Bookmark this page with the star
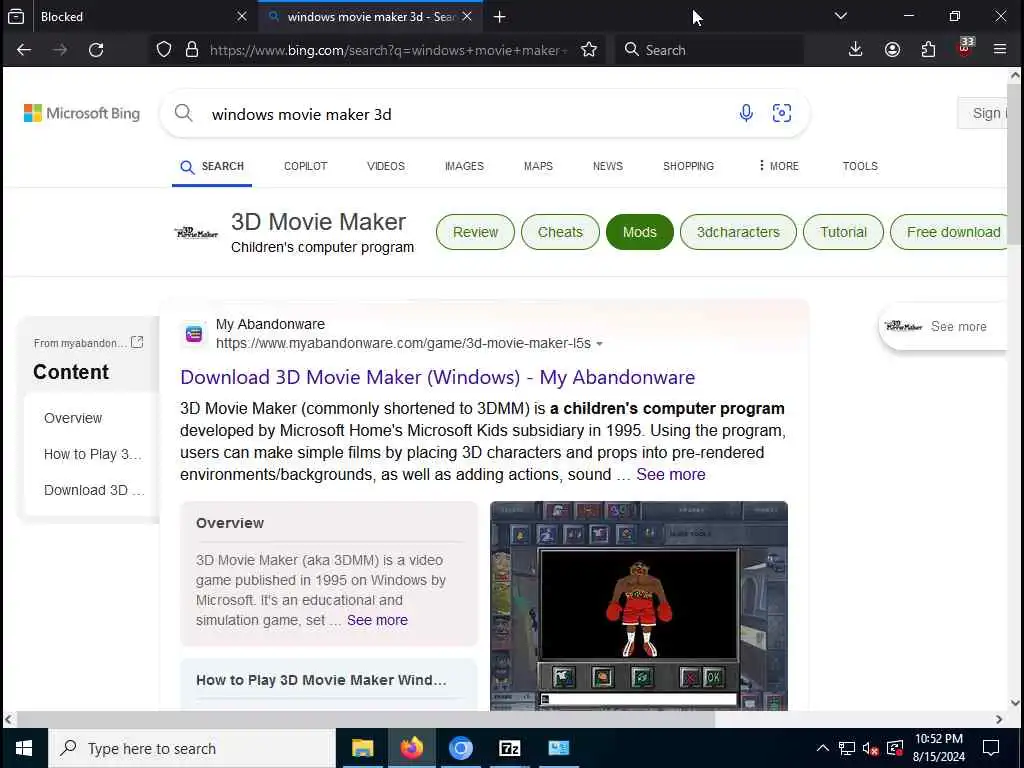 (x=588, y=50)
